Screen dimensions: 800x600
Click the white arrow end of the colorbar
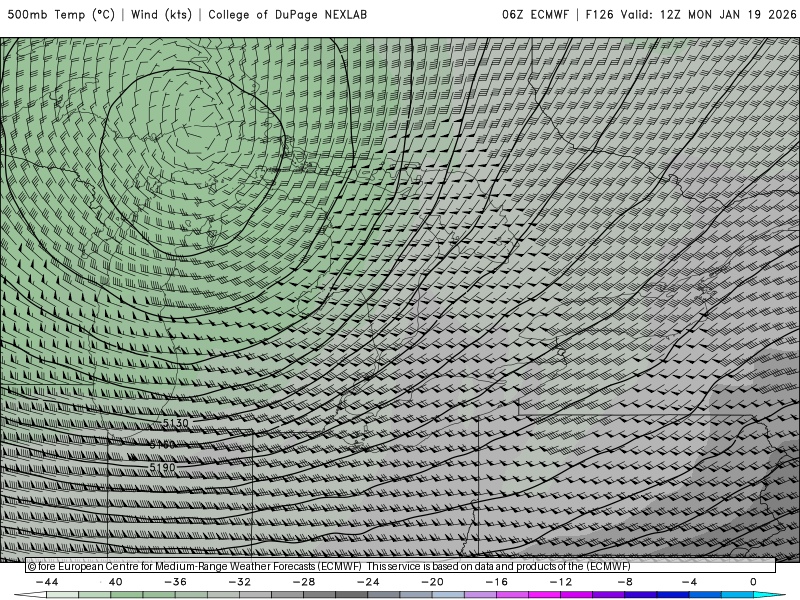coord(30,595)
